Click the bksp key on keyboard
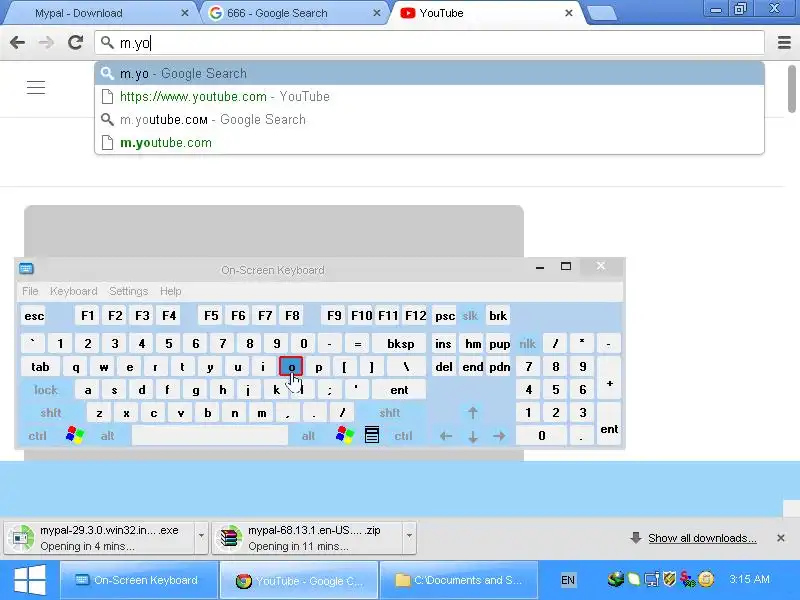The width and height of the screenshot is (800, 600). point(401,344)
